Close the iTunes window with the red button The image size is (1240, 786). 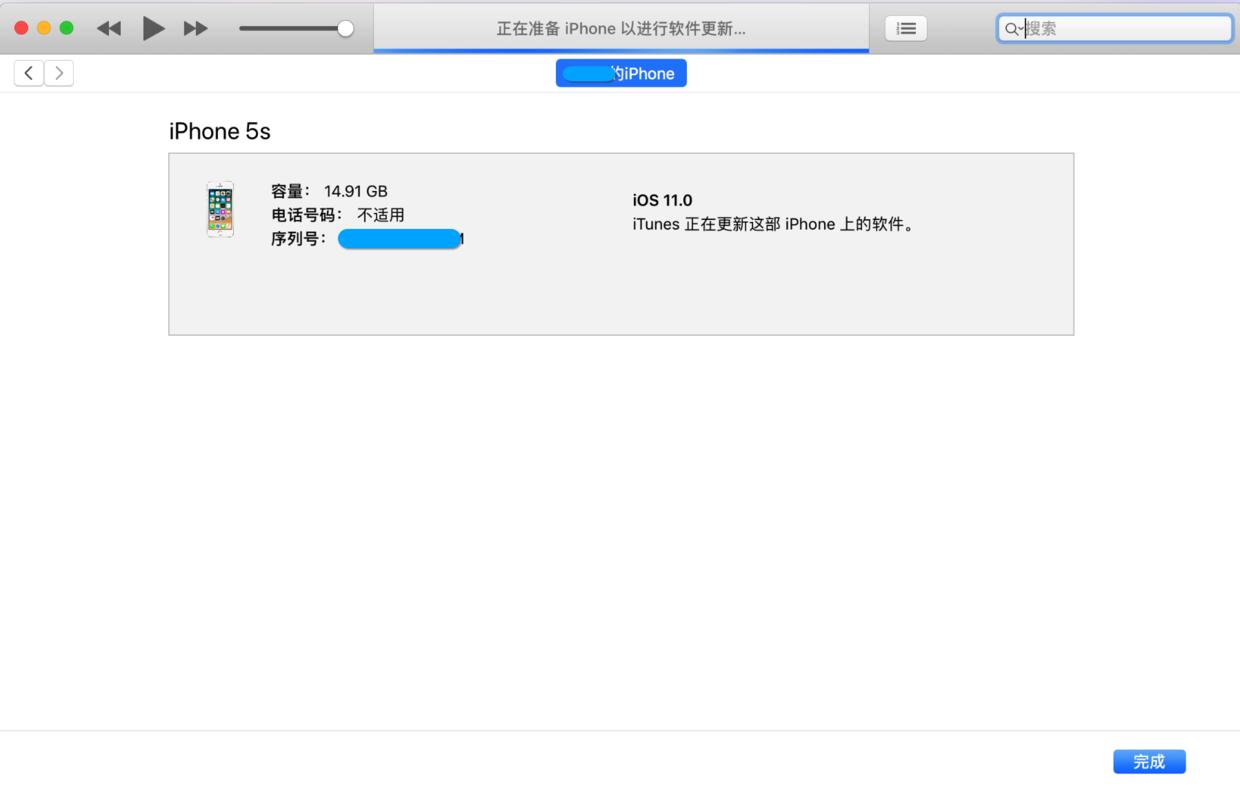point(20,28)
